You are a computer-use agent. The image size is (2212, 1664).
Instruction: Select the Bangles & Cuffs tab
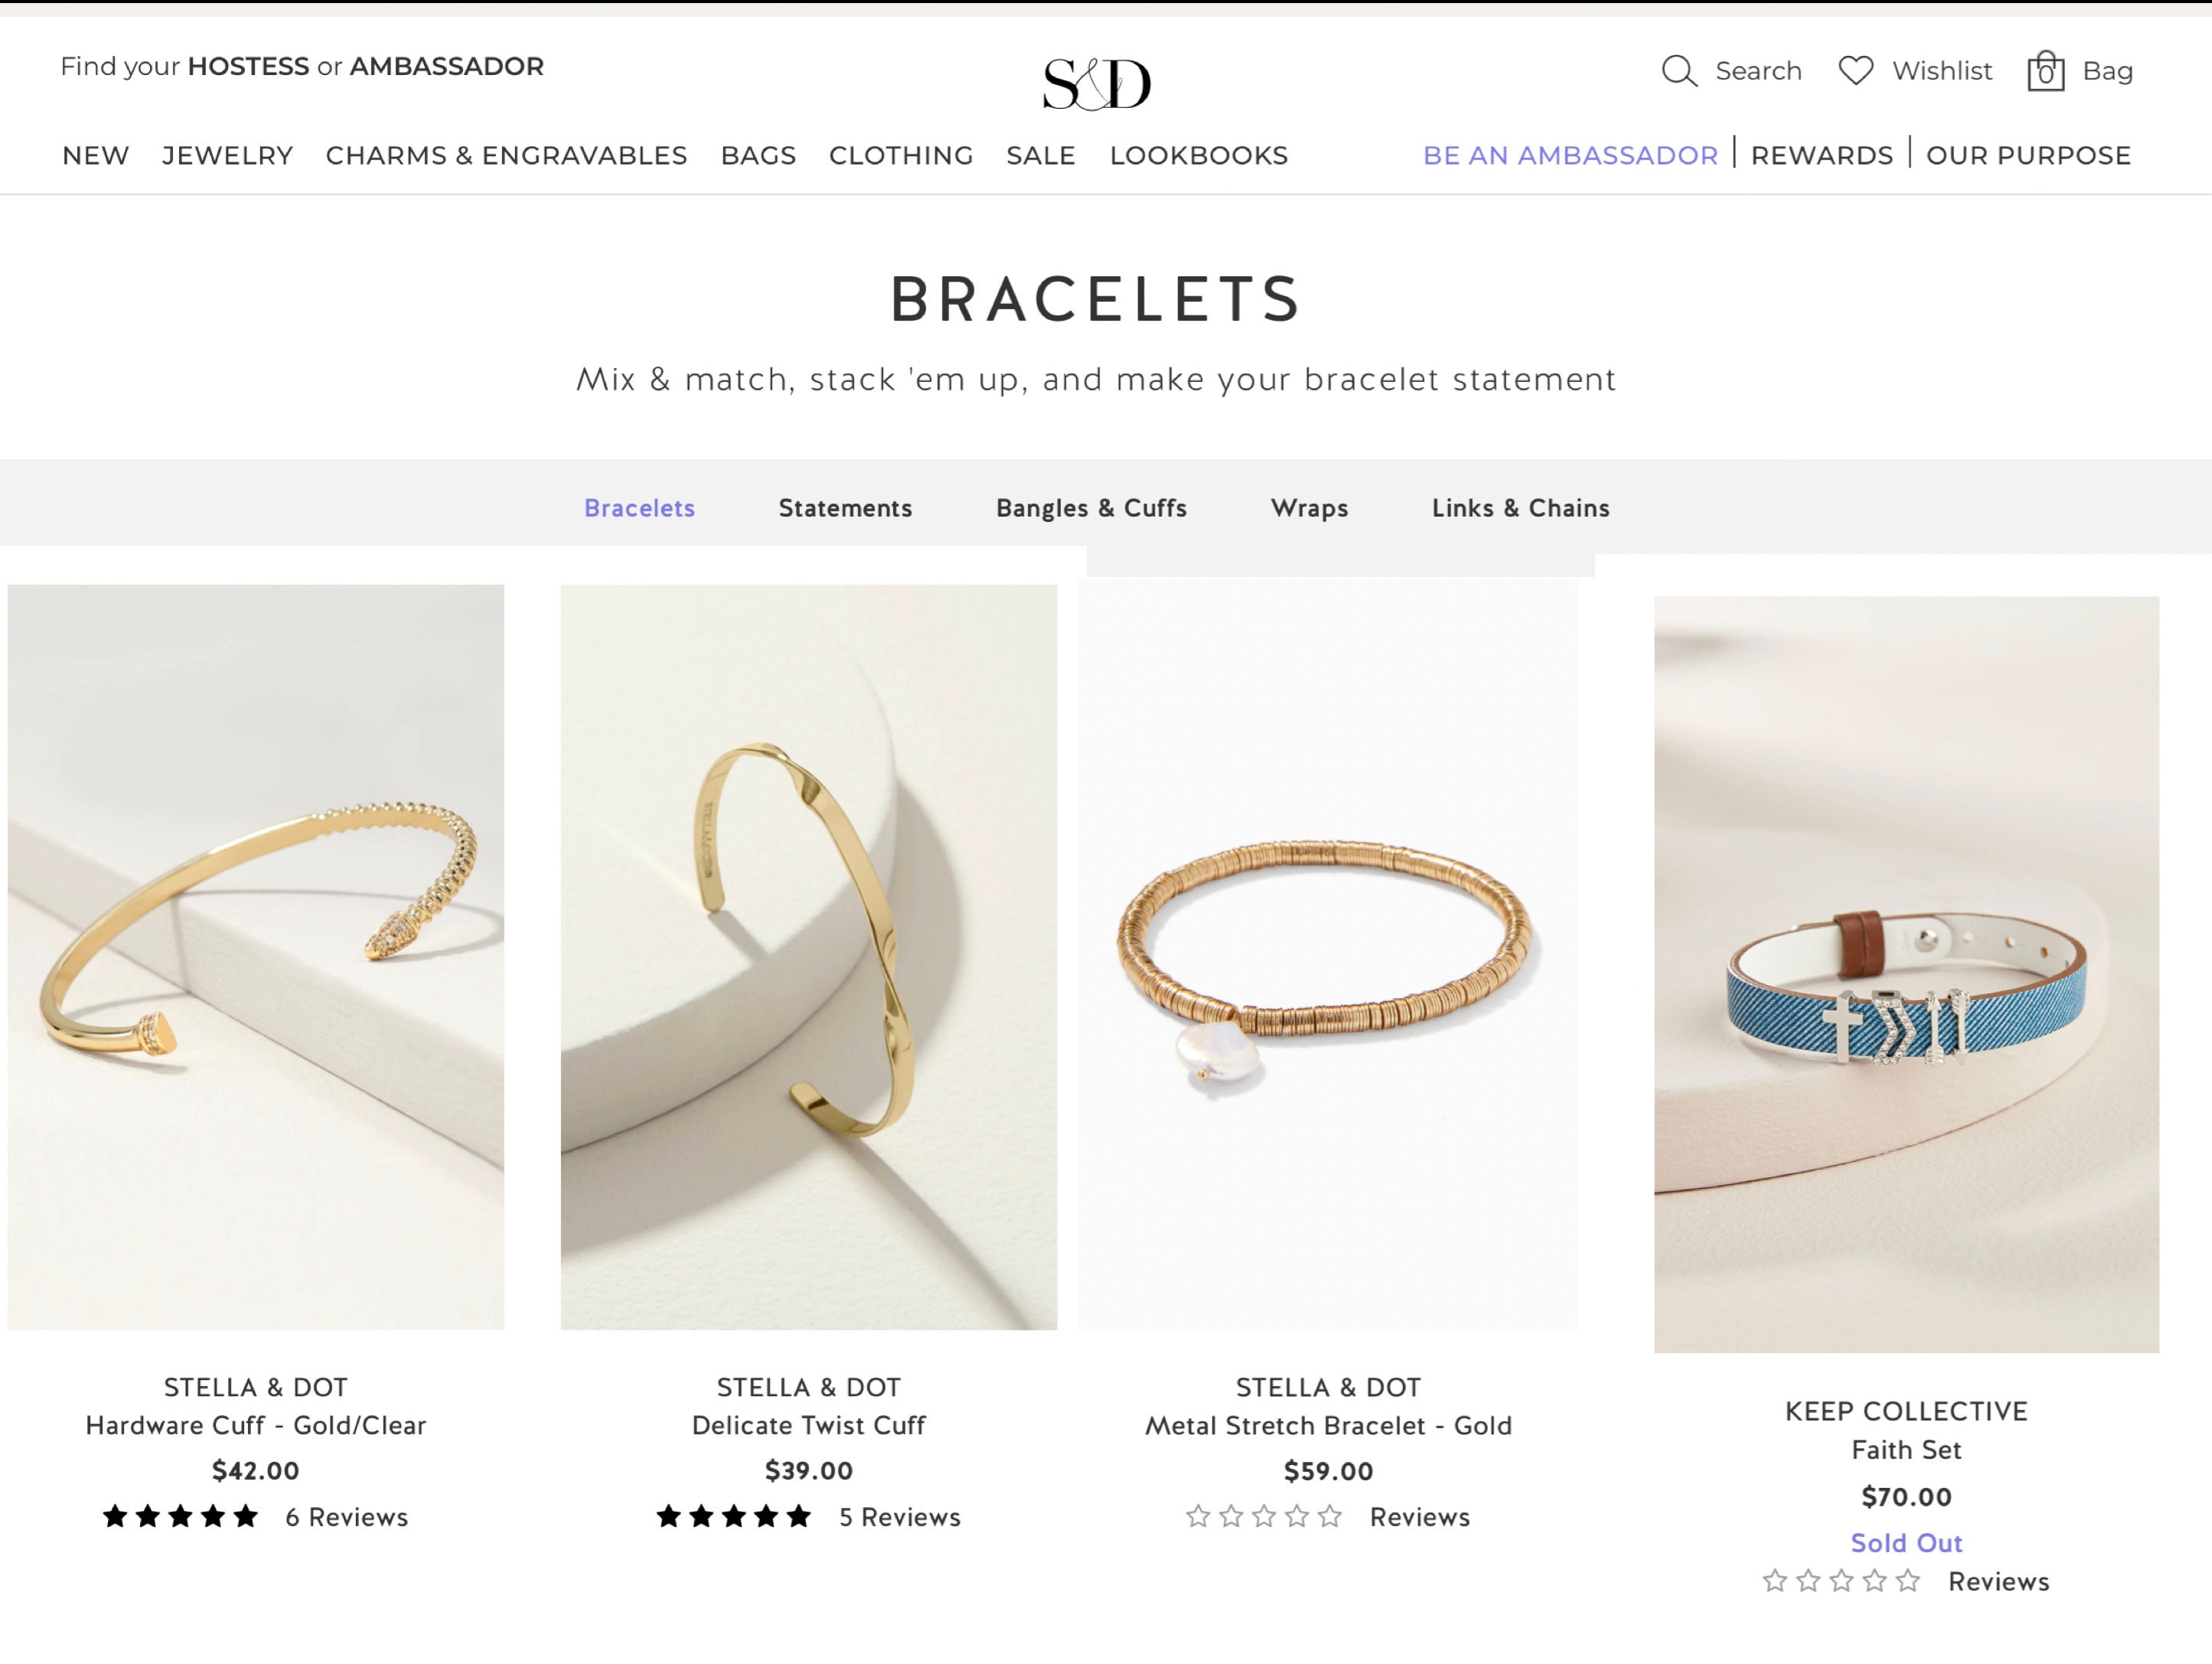tap(1091, 508)
